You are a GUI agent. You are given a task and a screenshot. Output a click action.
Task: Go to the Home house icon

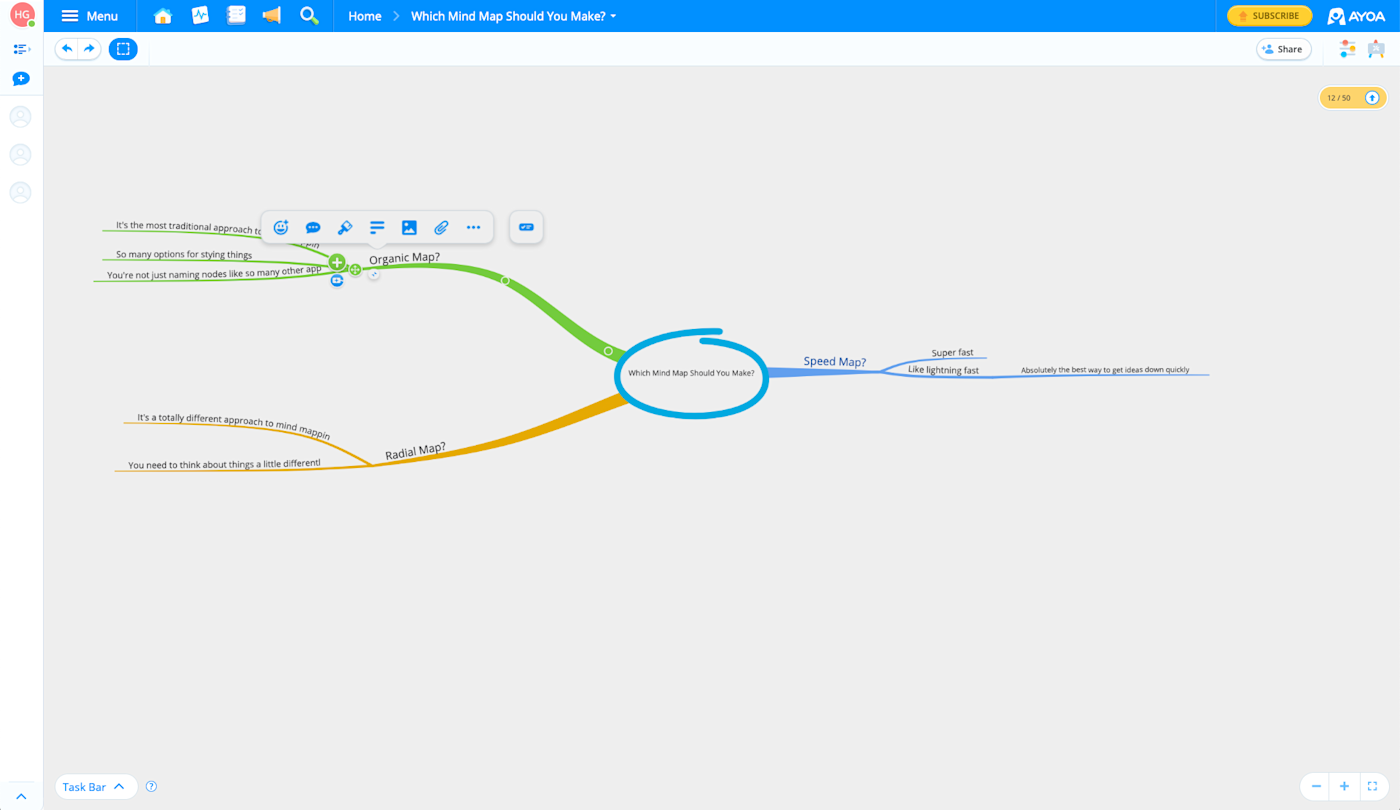(163, 16)
